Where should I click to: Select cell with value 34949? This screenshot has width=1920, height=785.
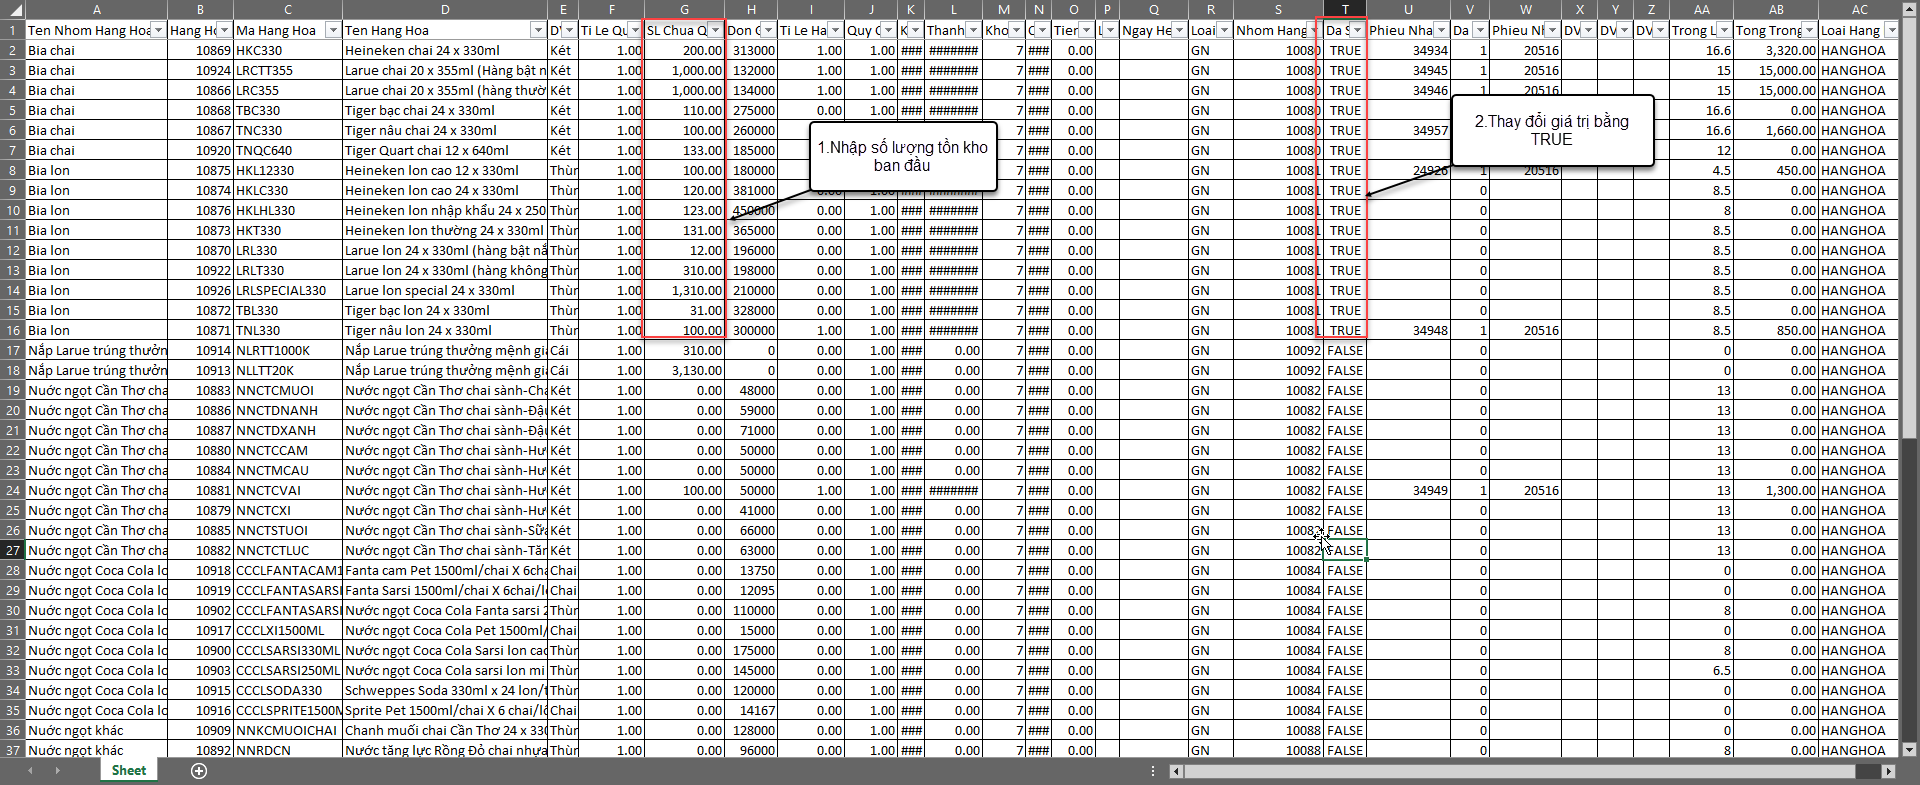click(x=1408, y=490)
